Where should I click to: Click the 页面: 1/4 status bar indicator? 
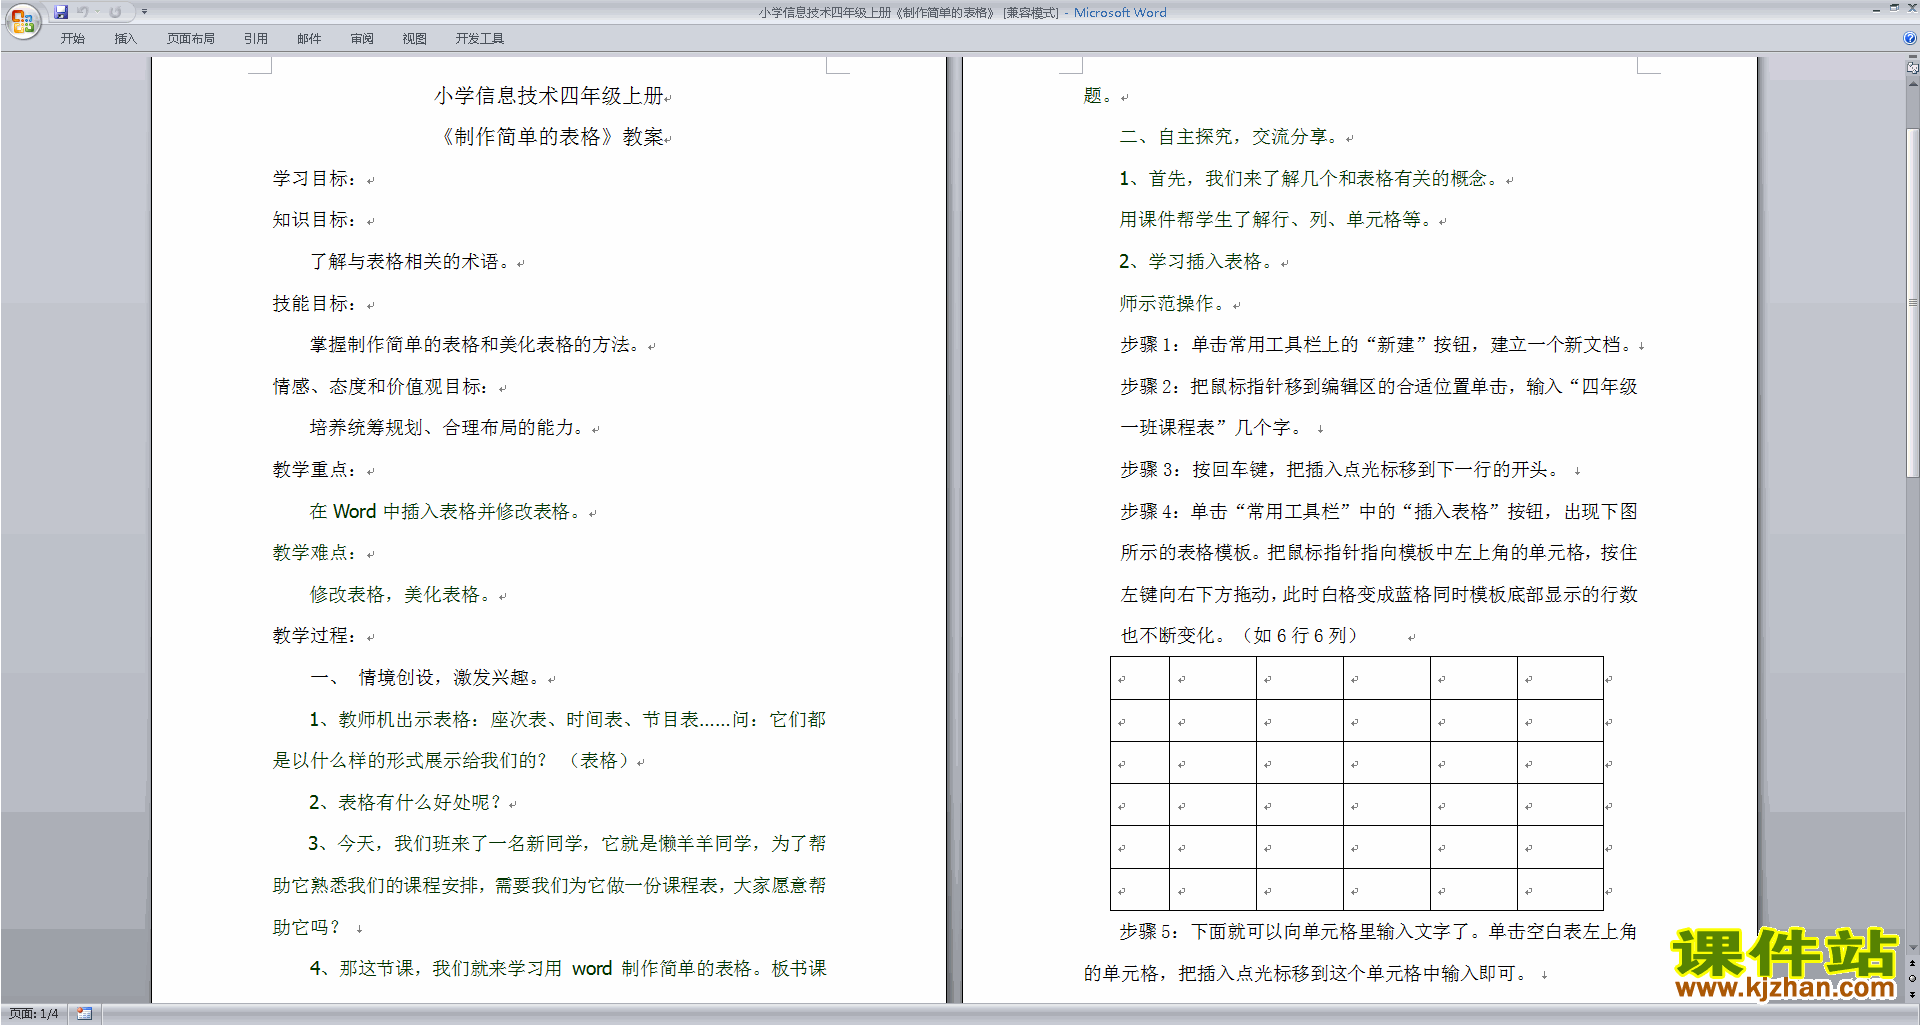[x=33, y=1014]
